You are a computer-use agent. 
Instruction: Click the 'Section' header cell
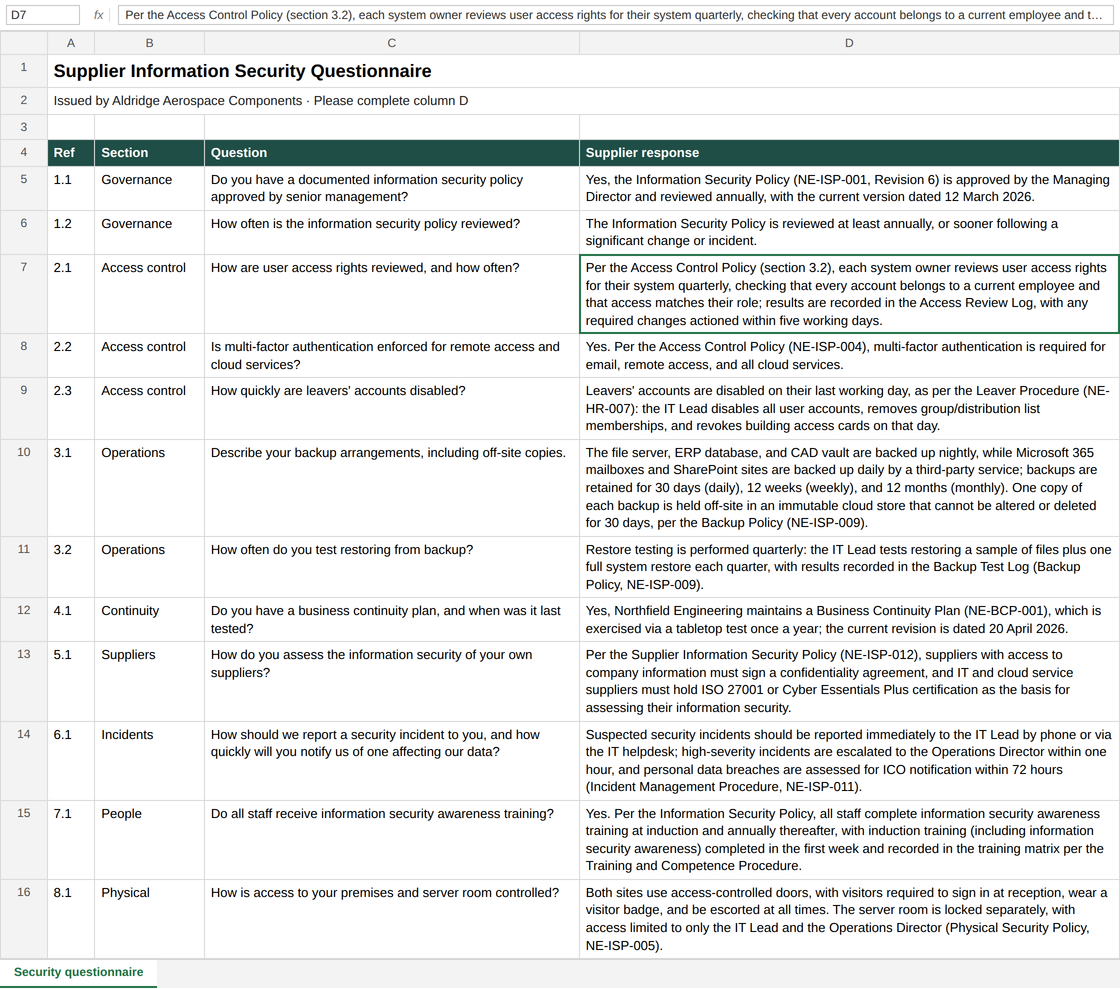[x=149, y=153]
